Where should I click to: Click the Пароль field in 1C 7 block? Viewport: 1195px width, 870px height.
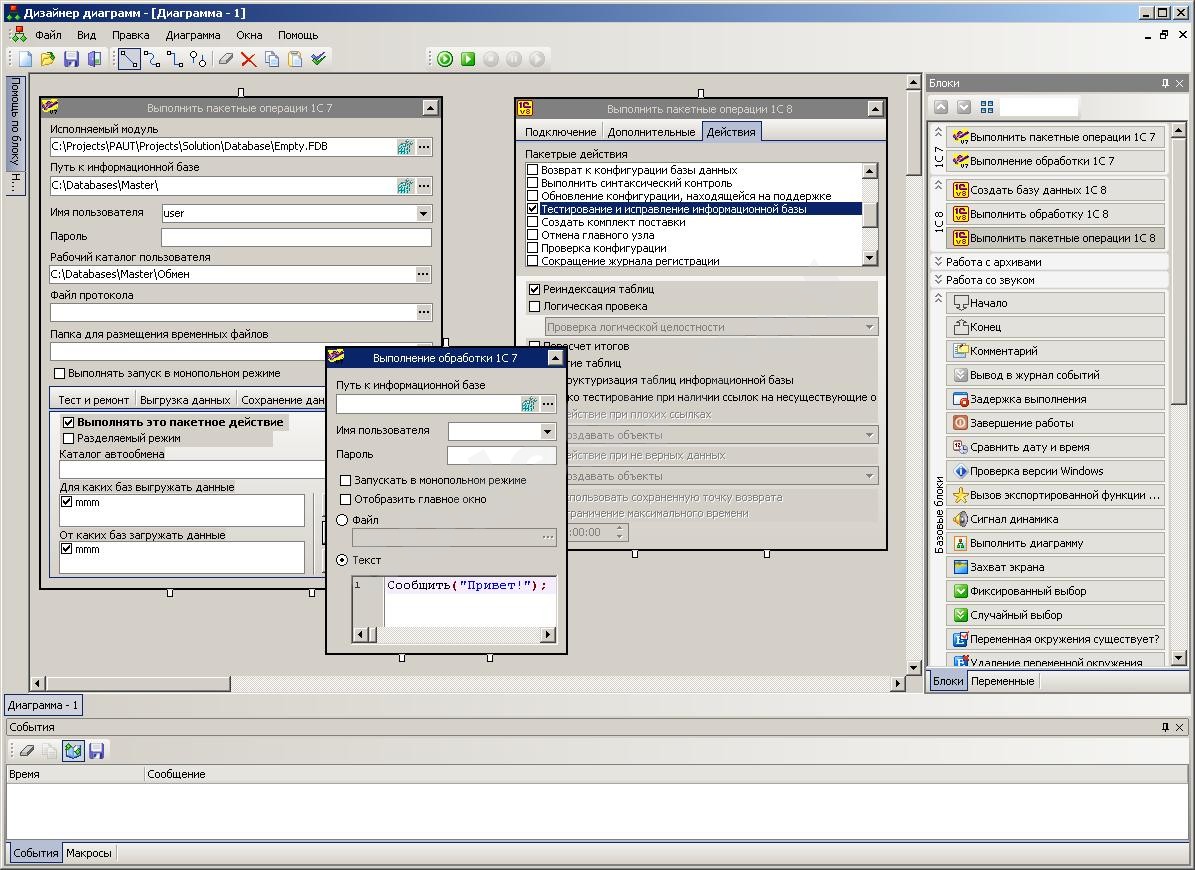pos(296,237)
